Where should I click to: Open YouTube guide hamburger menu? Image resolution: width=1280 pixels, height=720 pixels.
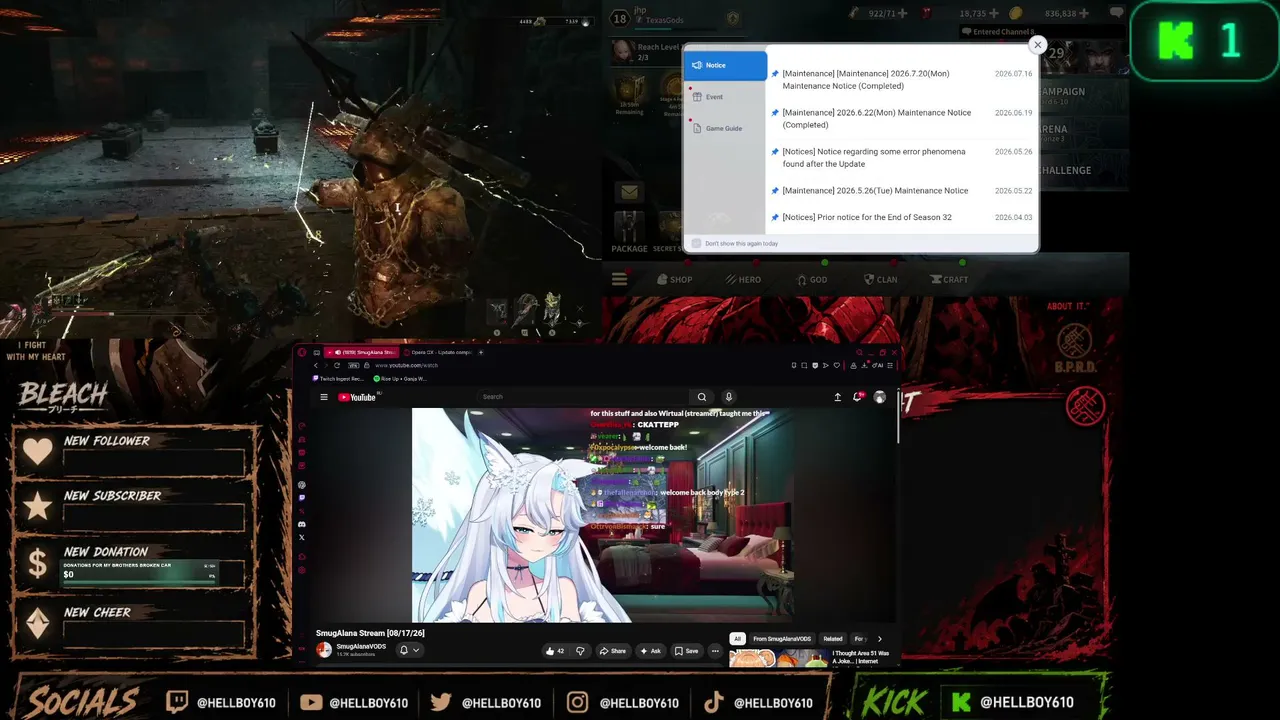coord(324,397)
